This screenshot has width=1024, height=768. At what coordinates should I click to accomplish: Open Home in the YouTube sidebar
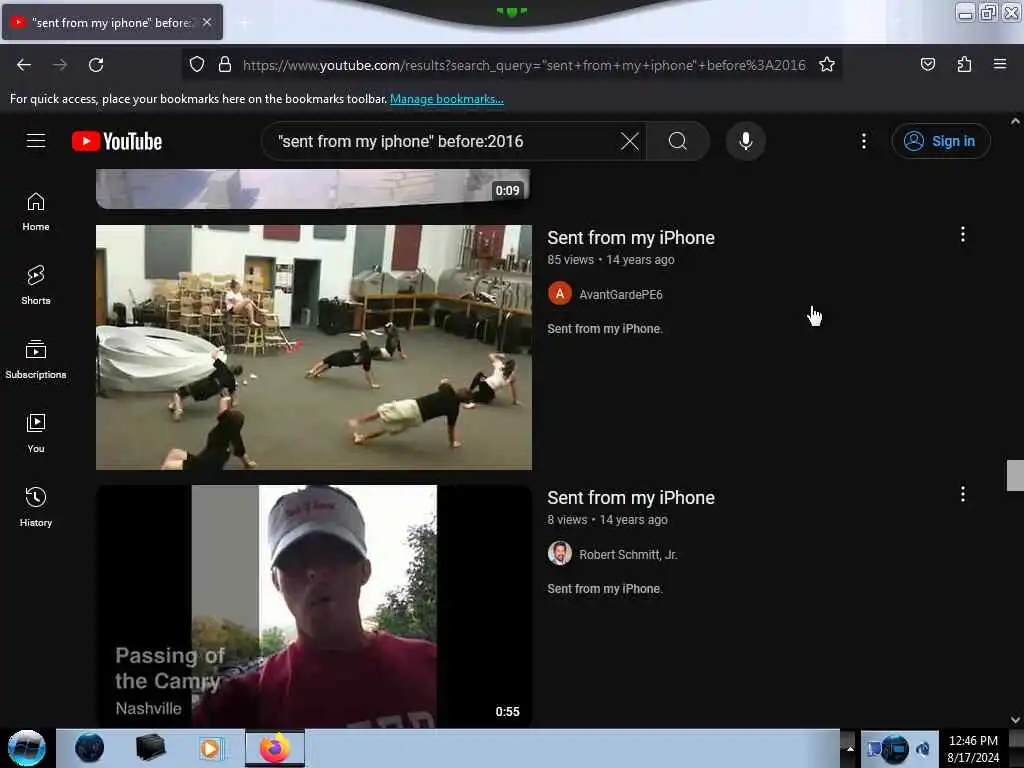[36, 212]
